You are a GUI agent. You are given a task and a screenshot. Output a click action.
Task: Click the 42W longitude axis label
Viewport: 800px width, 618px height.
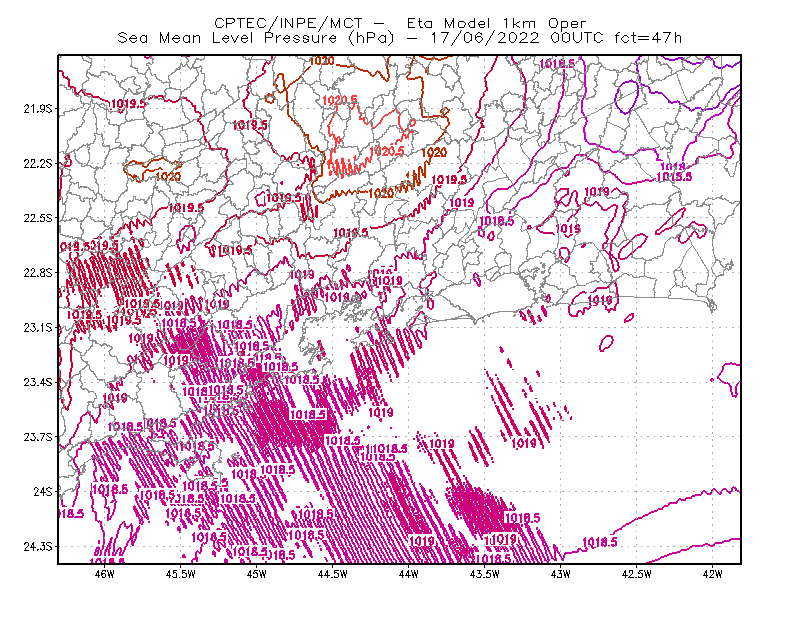(x=712, y=574)
